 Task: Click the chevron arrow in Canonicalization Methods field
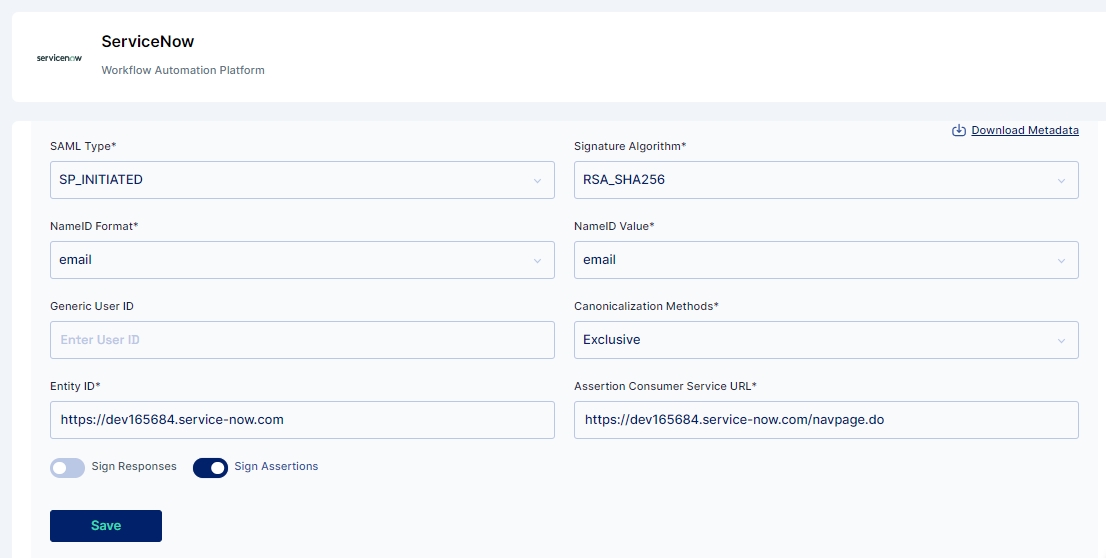(1061, 341)
